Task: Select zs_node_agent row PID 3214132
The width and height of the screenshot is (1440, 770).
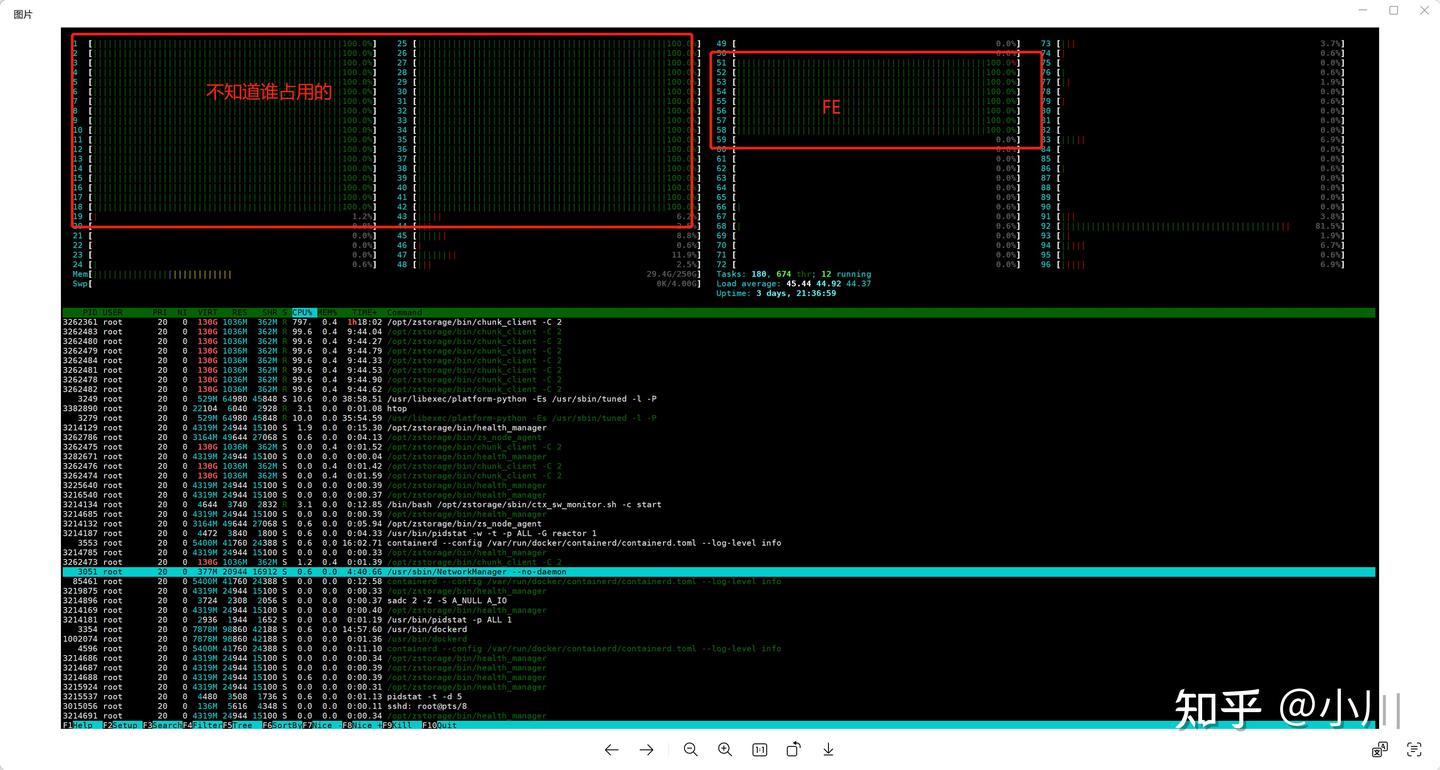Action: click(x=718, y=524)
